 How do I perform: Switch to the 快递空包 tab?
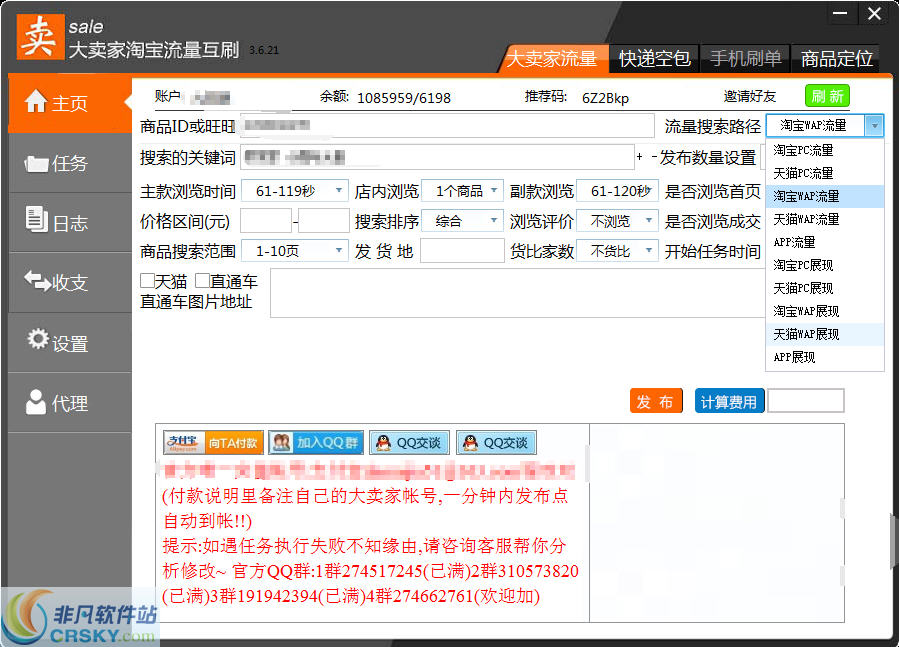point(654,58)
